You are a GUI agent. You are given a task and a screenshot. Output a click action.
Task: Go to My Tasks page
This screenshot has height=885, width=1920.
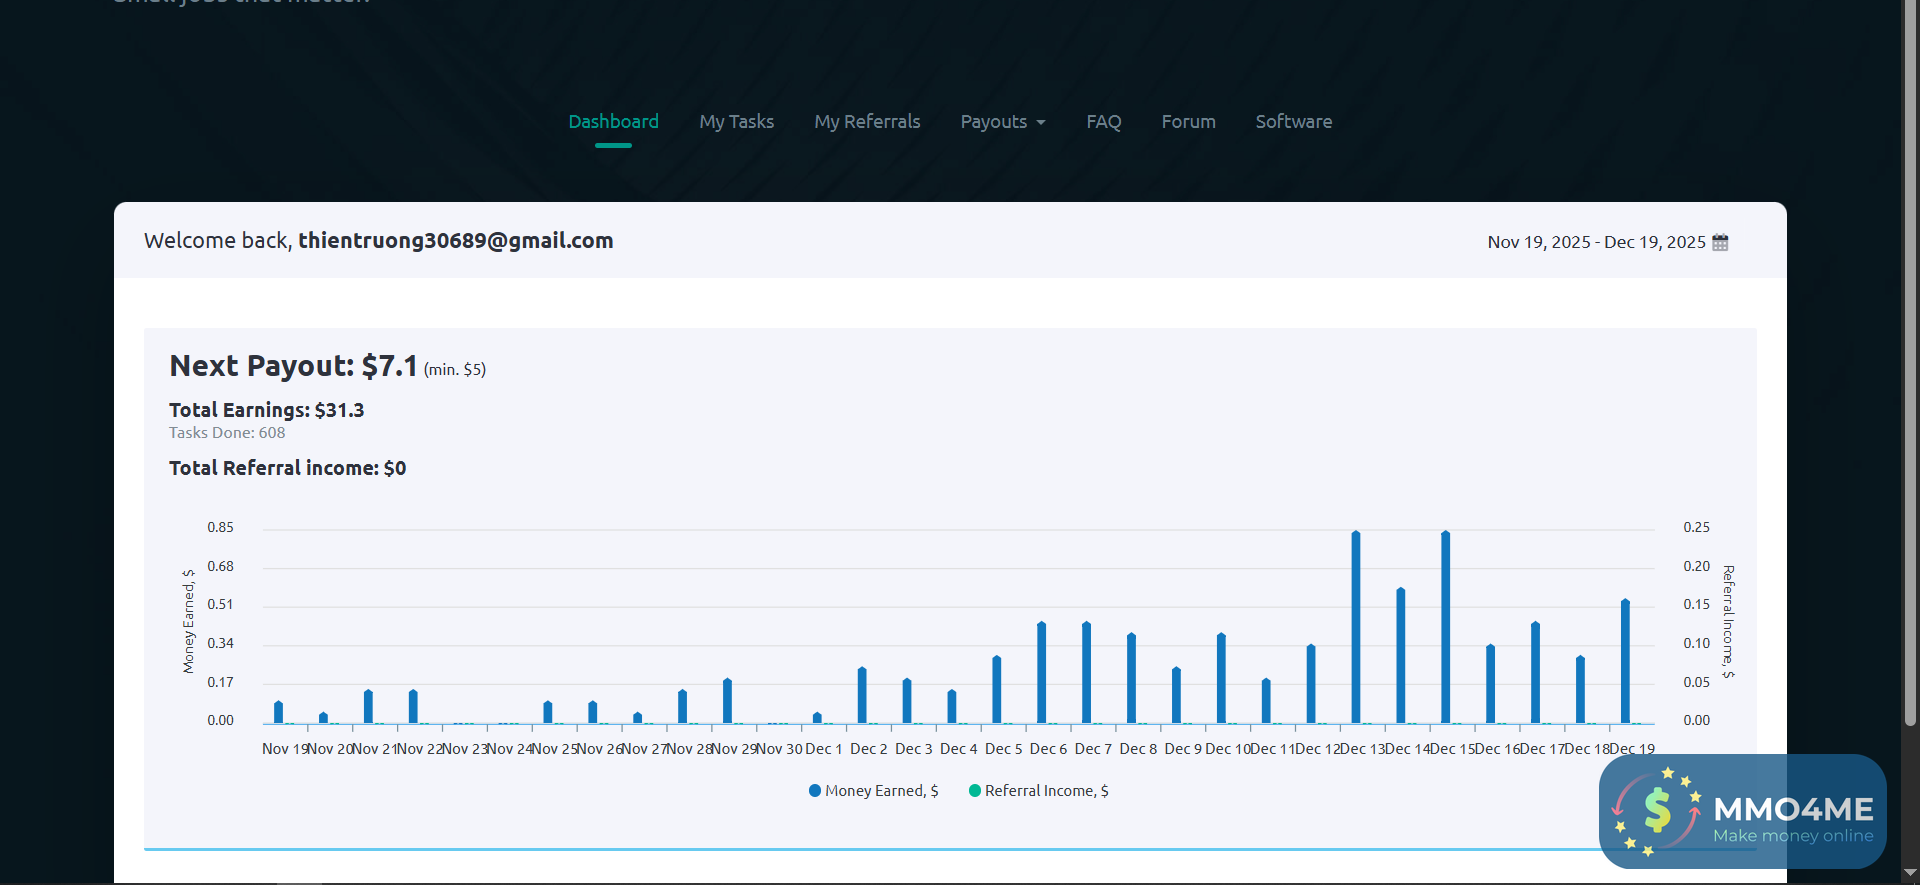pyautogui.click(x=736, y=122)
